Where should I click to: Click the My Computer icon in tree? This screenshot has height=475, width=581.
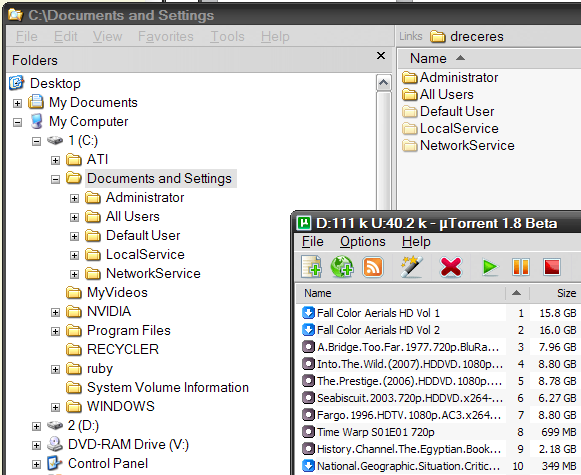36,122
